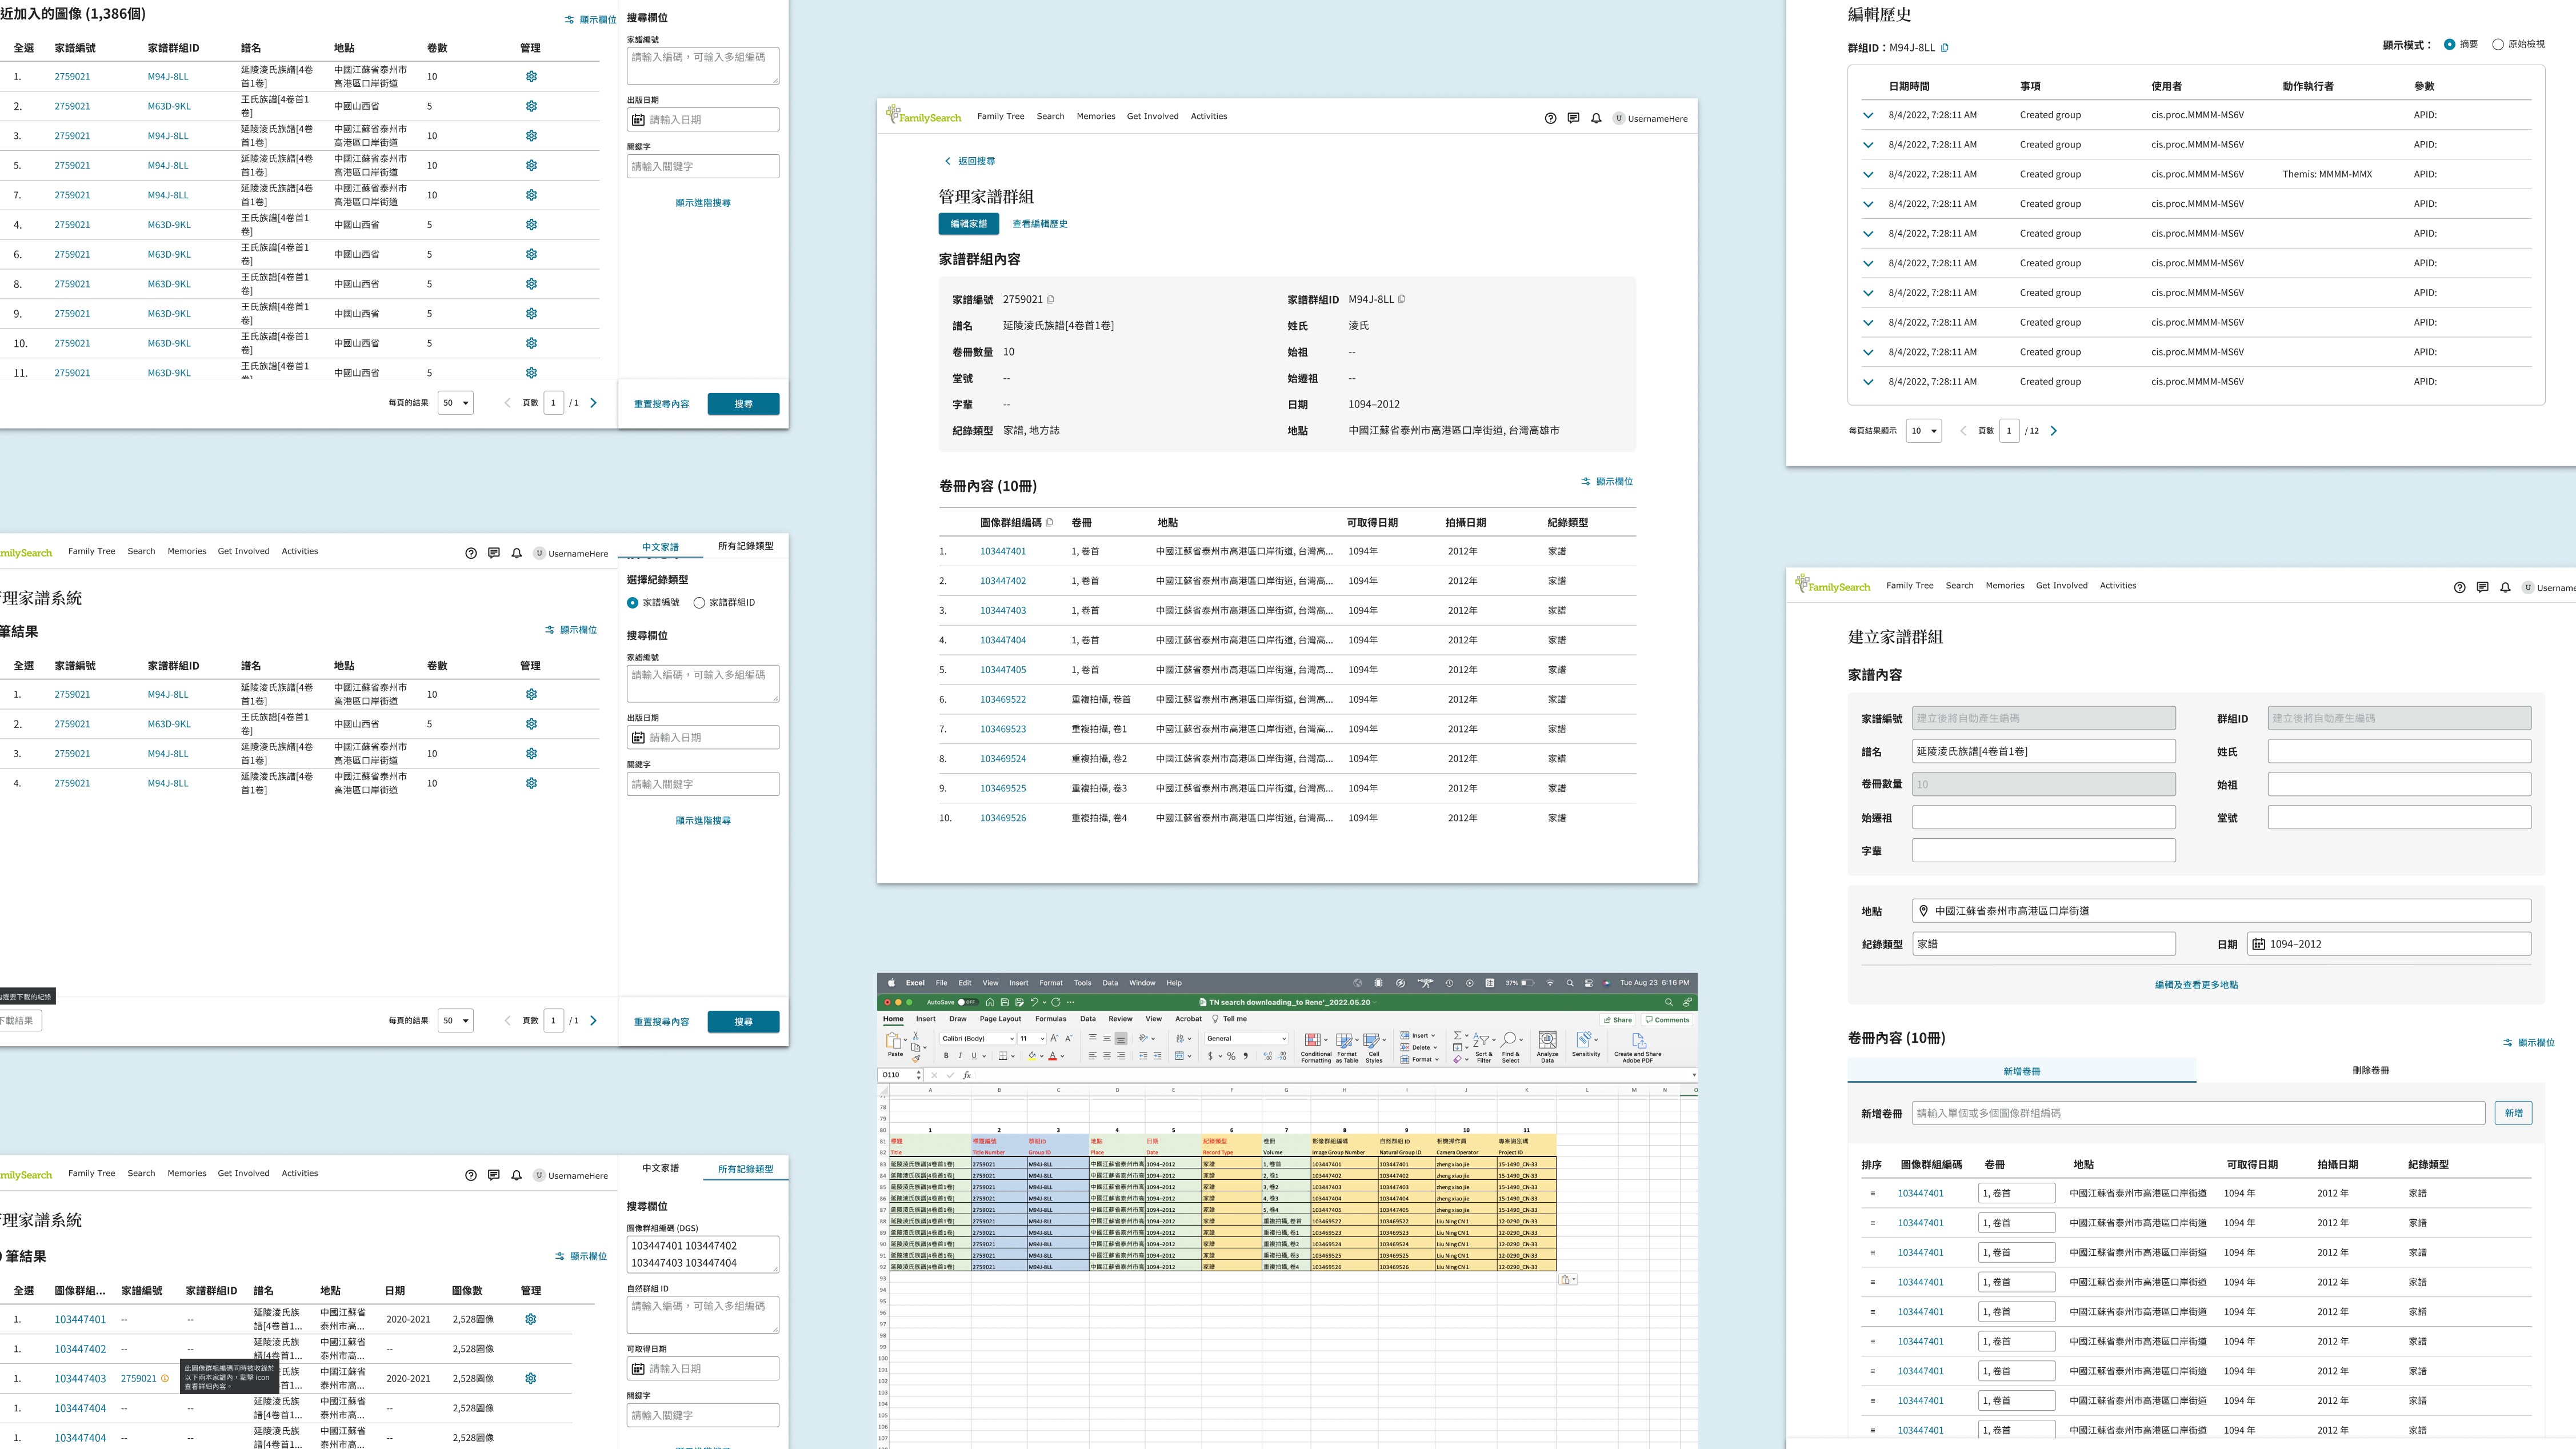Screen dimensions: 2576x1449
Task: Switch to Excel Formulas ribbon tab
Action: click(1050, 1019)
